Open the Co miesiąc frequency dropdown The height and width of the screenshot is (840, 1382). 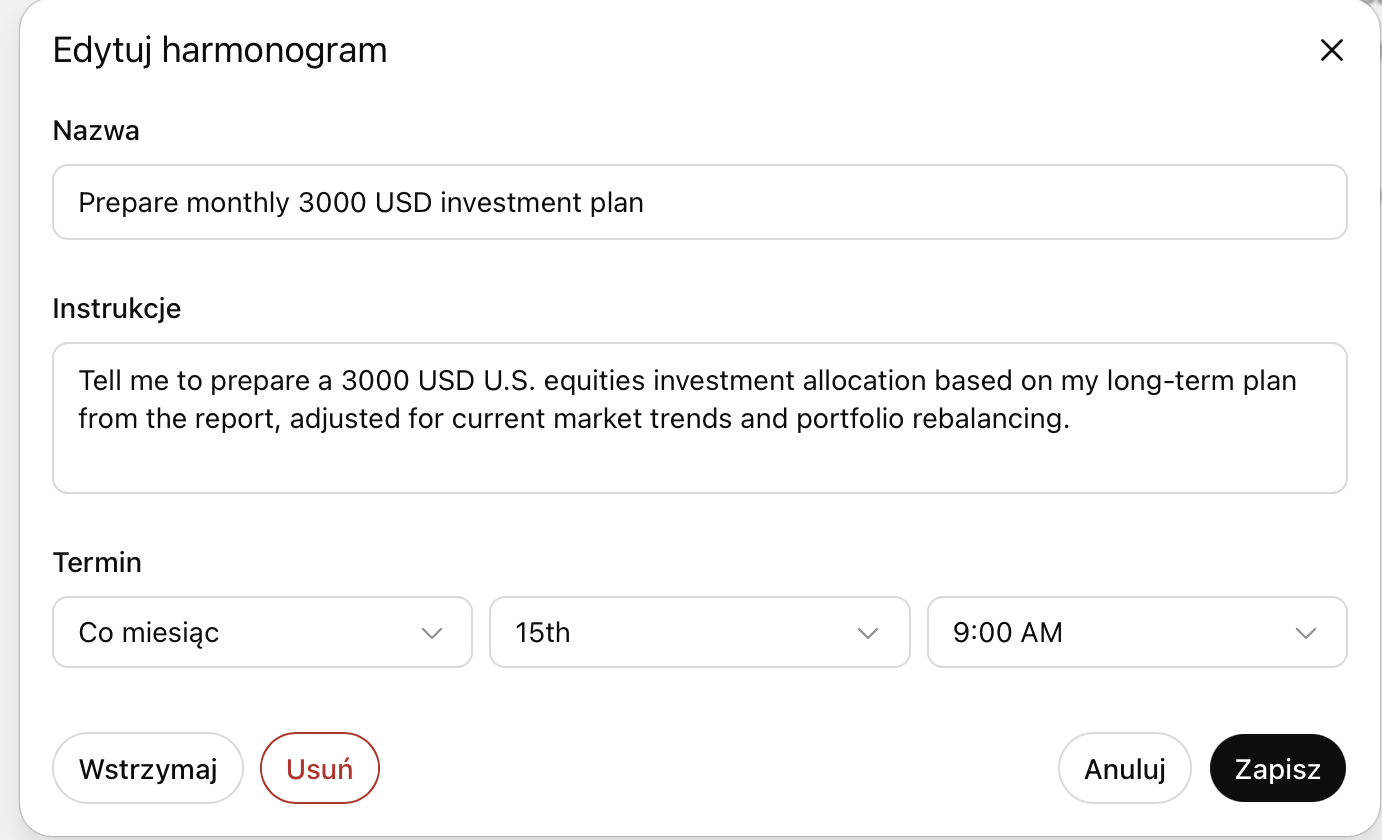(262, 632)
